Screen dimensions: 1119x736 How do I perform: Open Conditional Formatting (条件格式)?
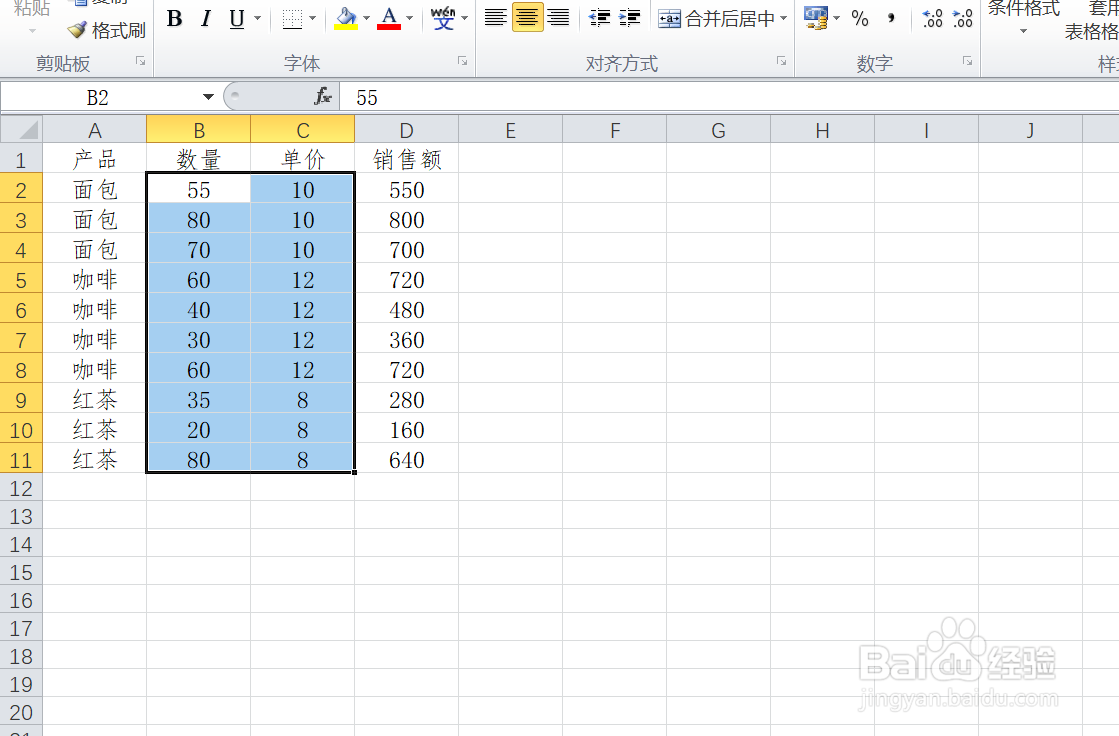[1023, 19]
